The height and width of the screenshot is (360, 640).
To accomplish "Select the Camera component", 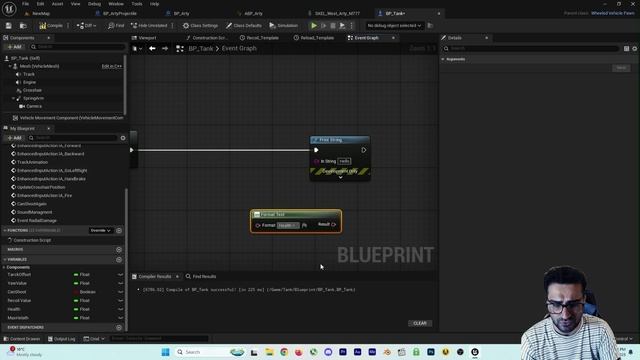I will (34, 106).
